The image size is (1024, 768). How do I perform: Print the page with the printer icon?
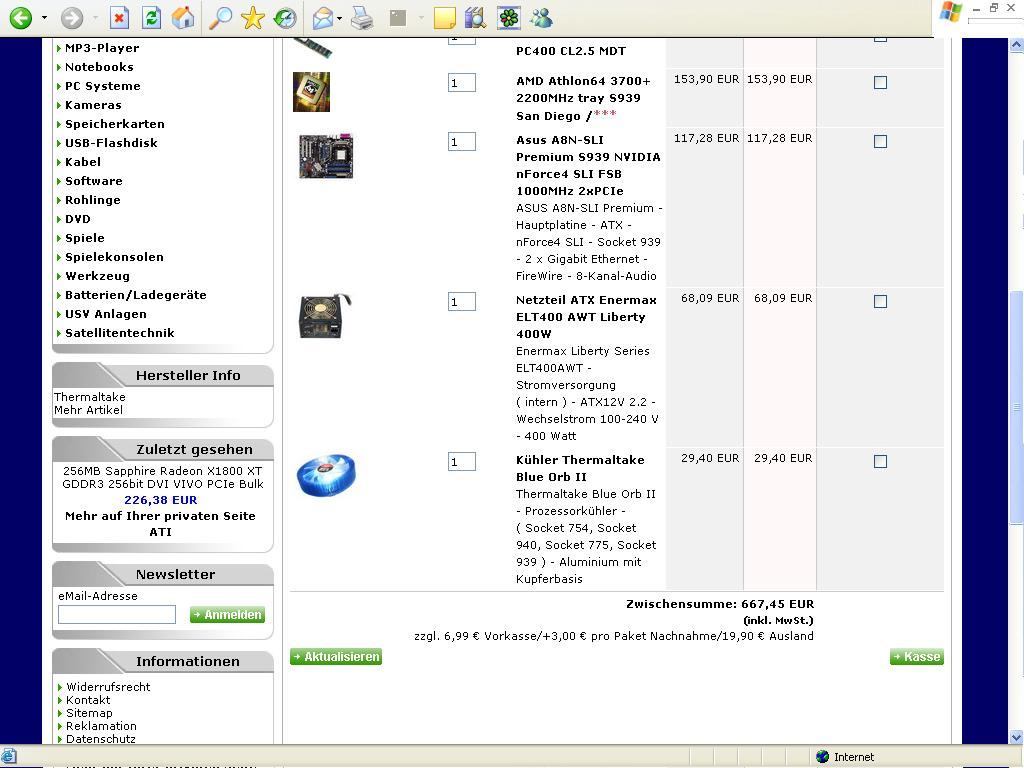(x=362, y=18)
